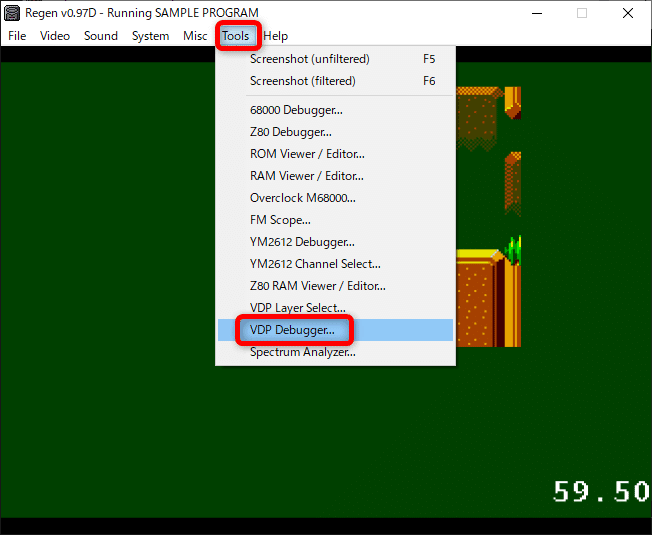Launch the Z80 Debugger

(335, 132)
